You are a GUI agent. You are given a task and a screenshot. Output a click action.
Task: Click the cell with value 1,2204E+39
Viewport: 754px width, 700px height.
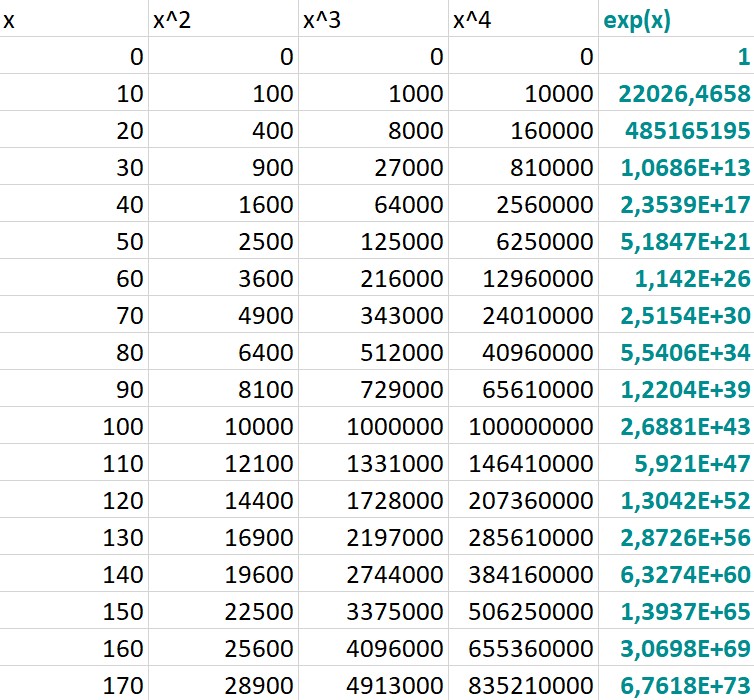[677, 389]
